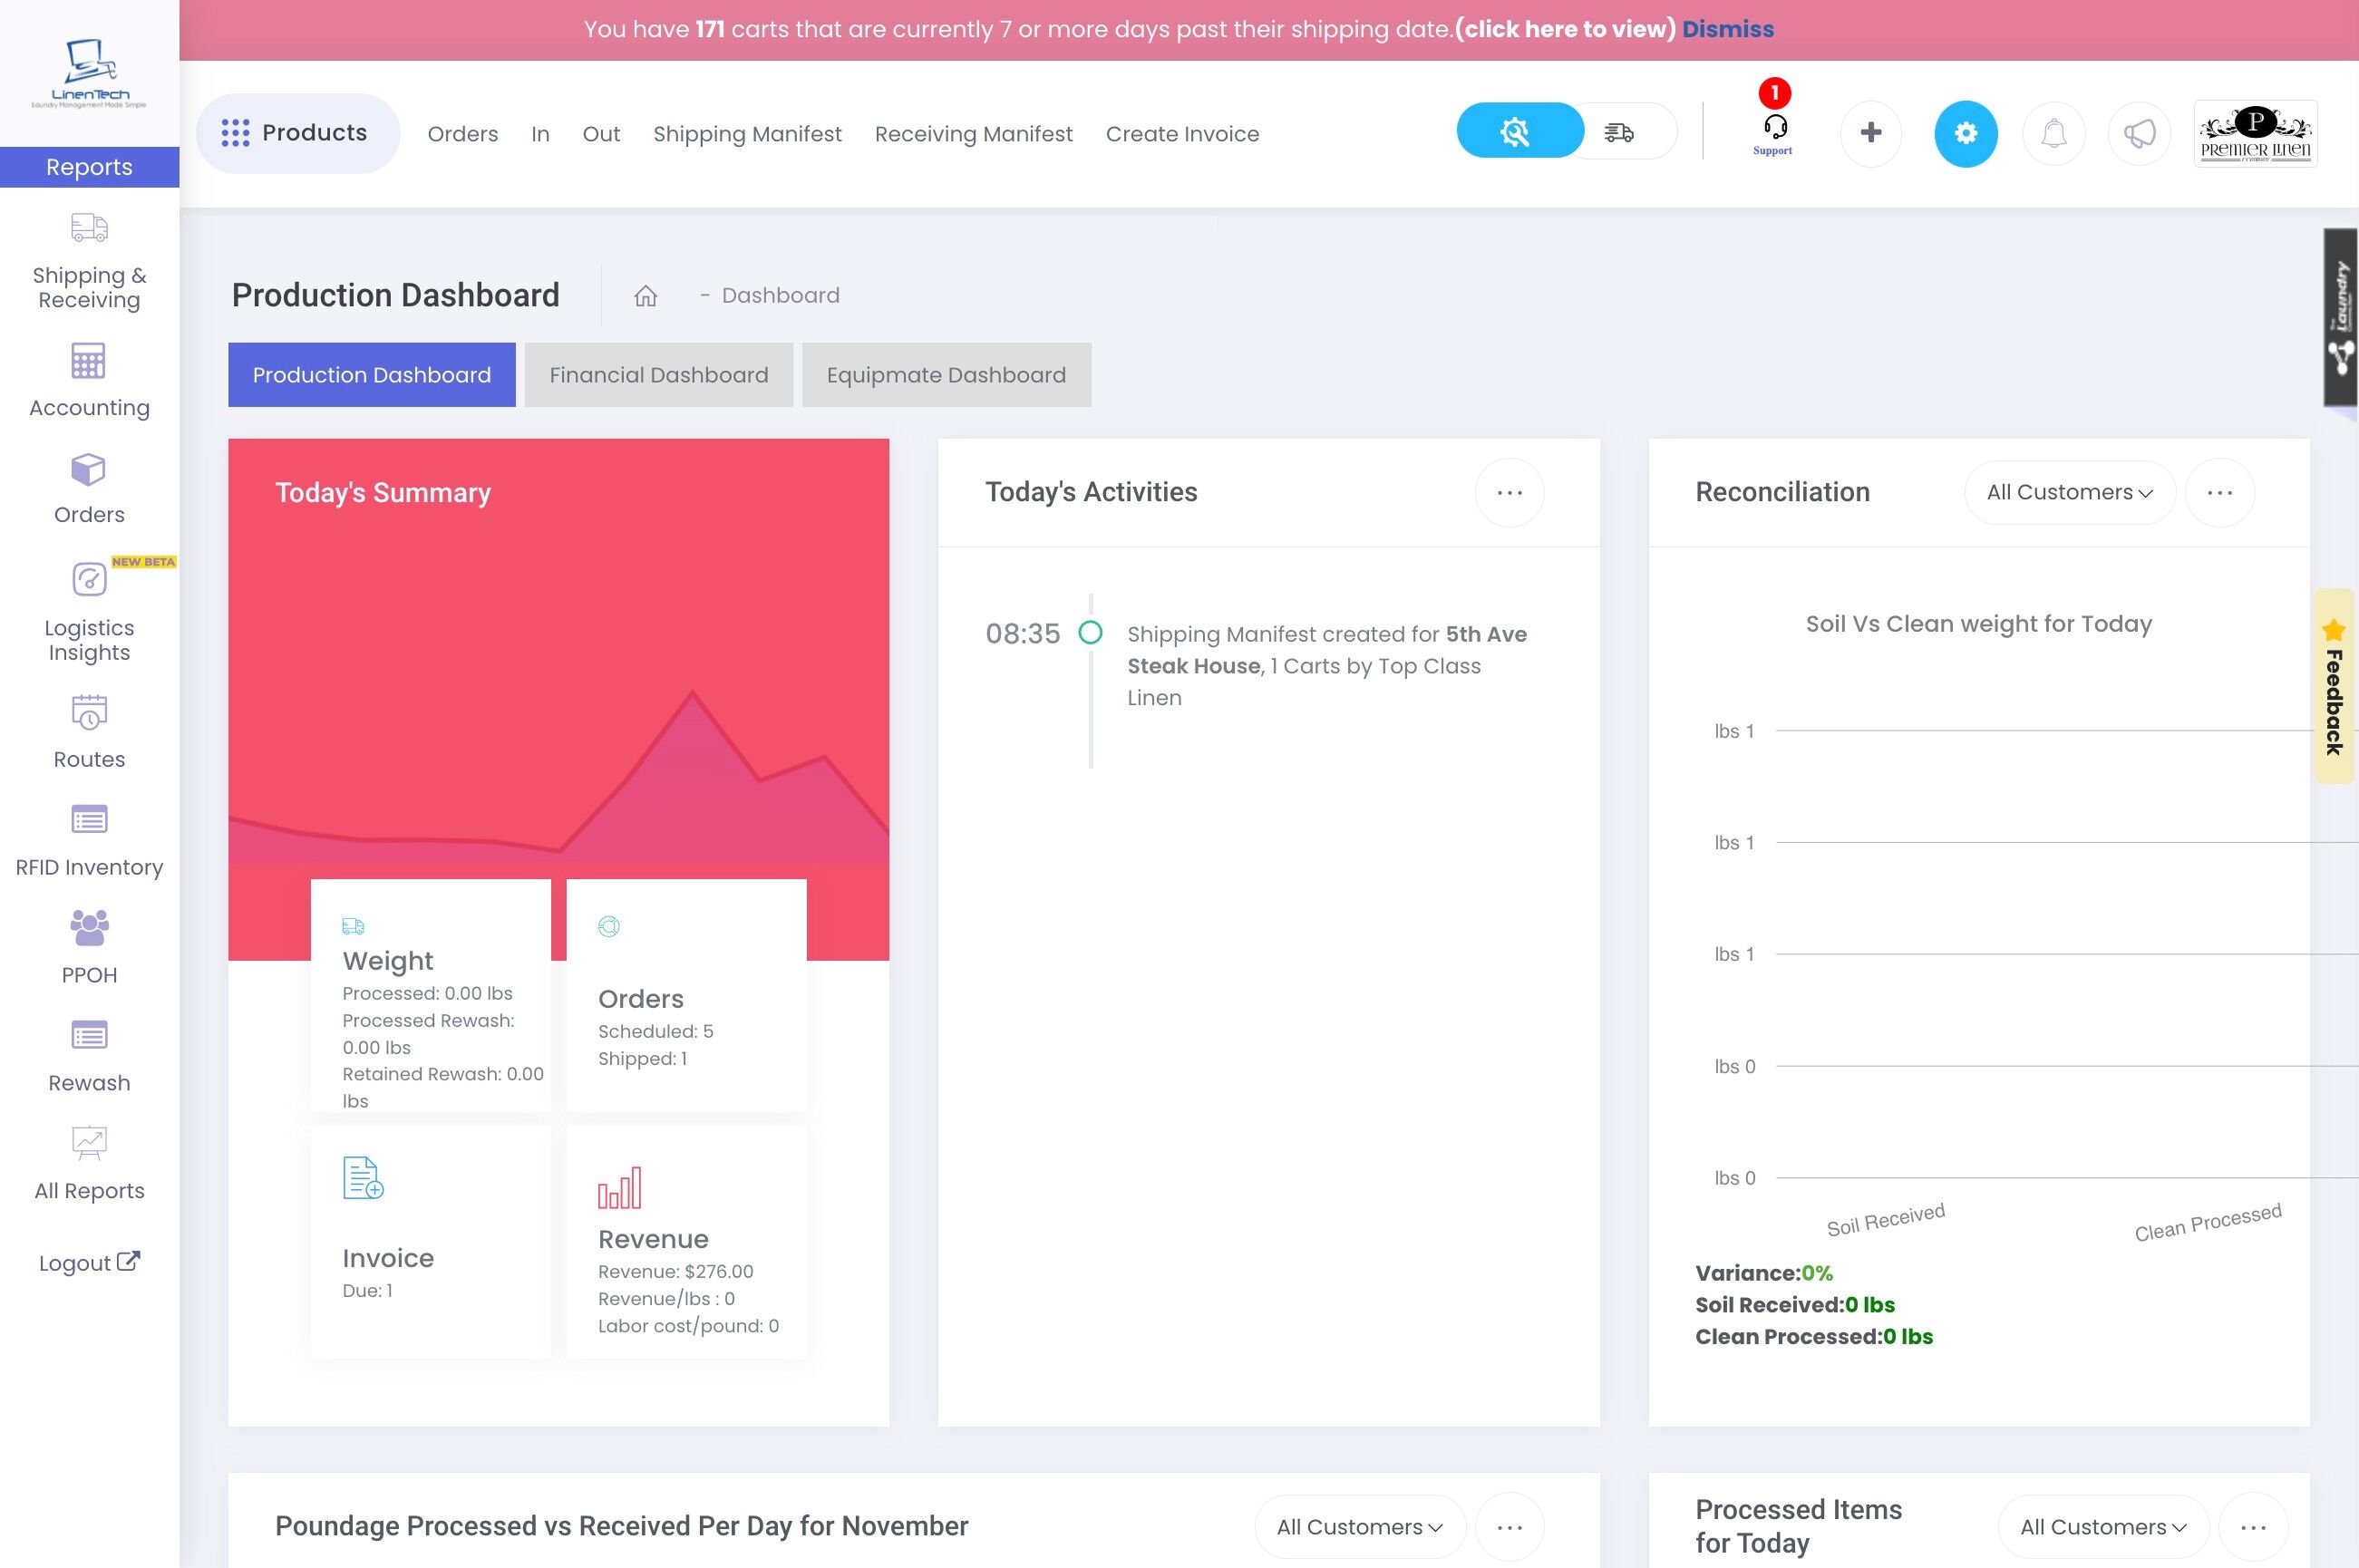This screenshot has height=1568, width=2359.
Task: Switch toggle to the truck delivery mode
Action: coord(1620,132)
